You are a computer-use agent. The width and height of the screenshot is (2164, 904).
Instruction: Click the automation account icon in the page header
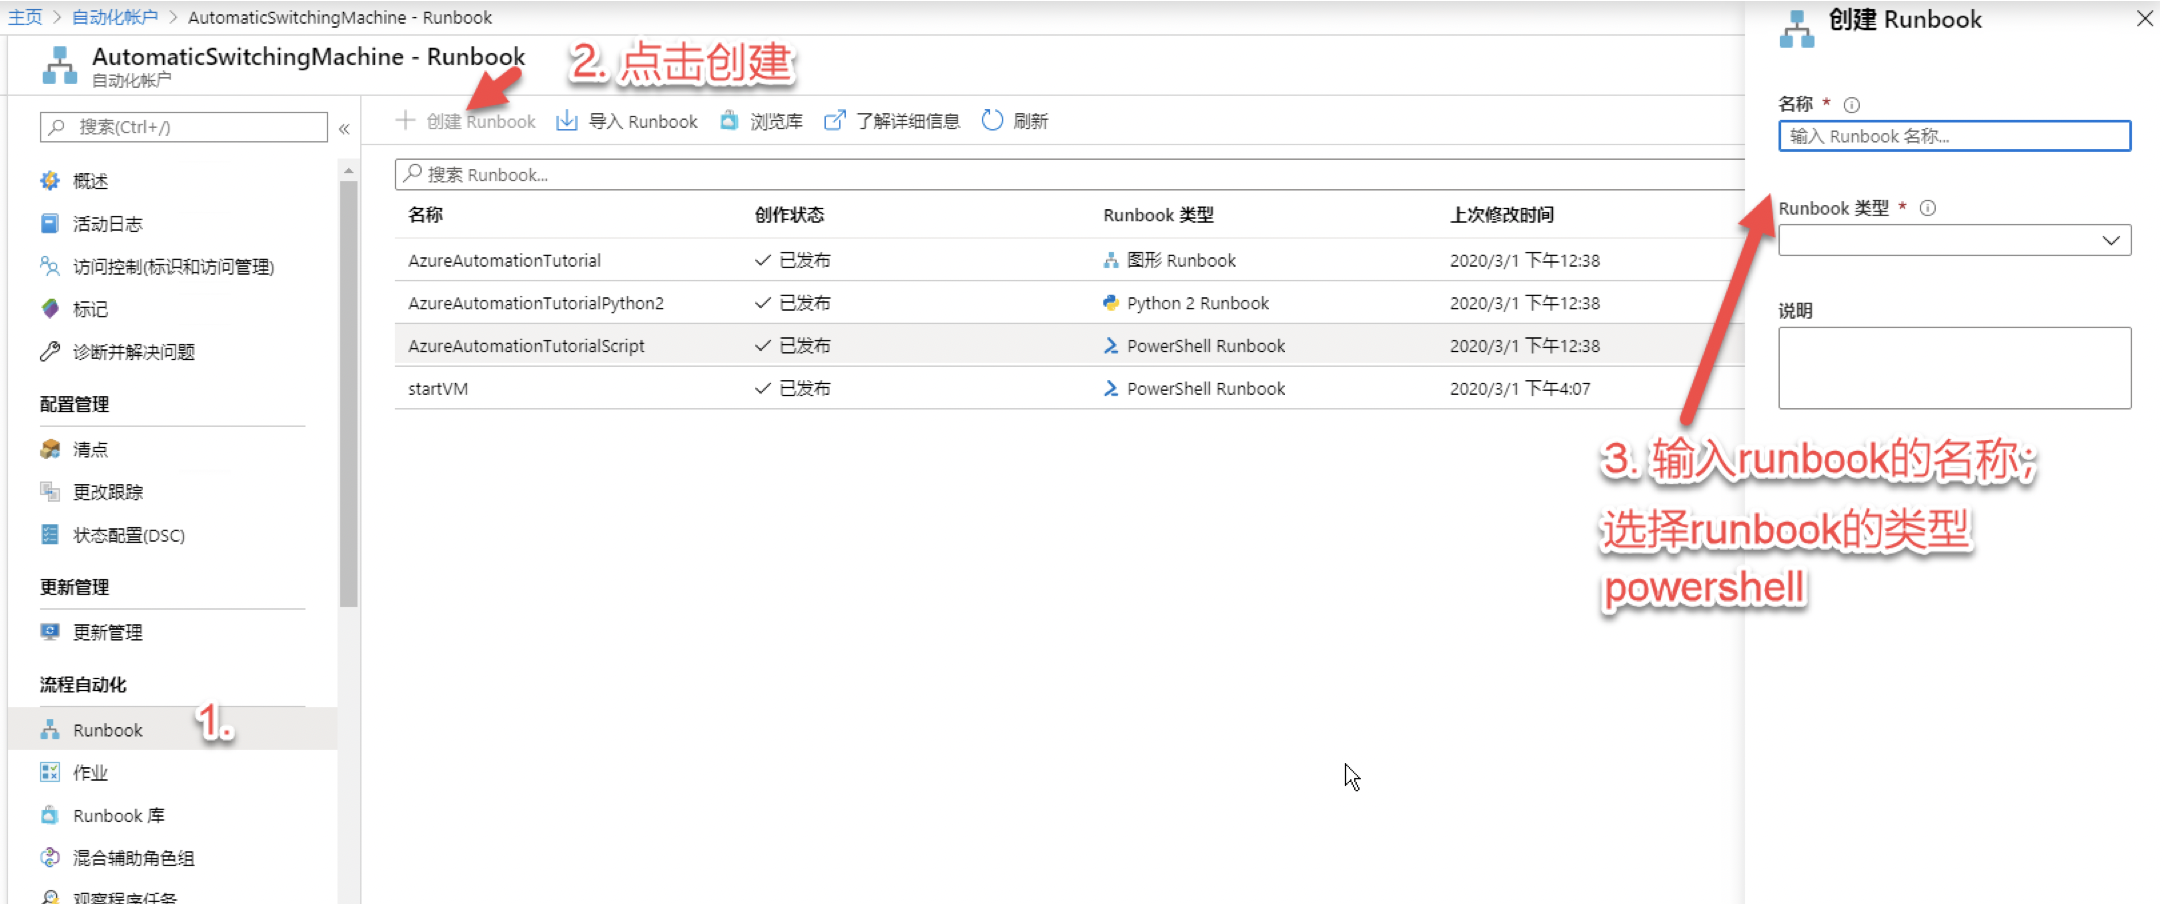click(x=59, y=65)
